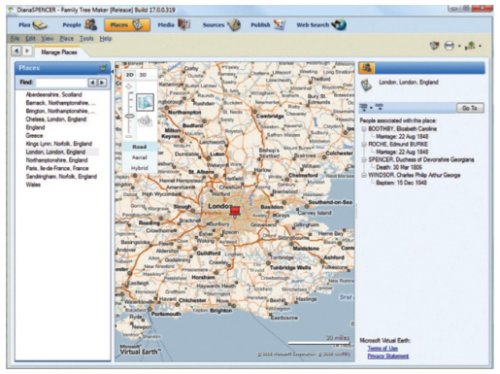Click the find next arrow button
This screenshot has height=374, width=500.
point(102,82)
